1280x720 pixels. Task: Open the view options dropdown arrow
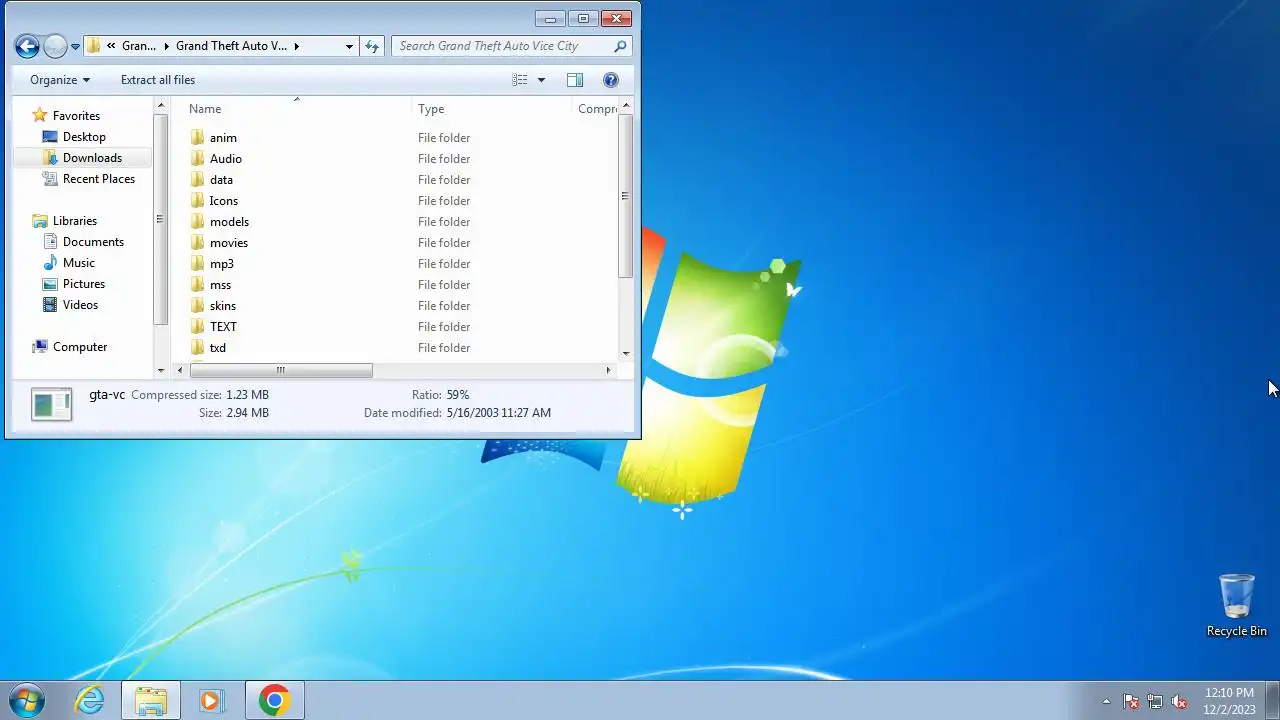(541, 80)
